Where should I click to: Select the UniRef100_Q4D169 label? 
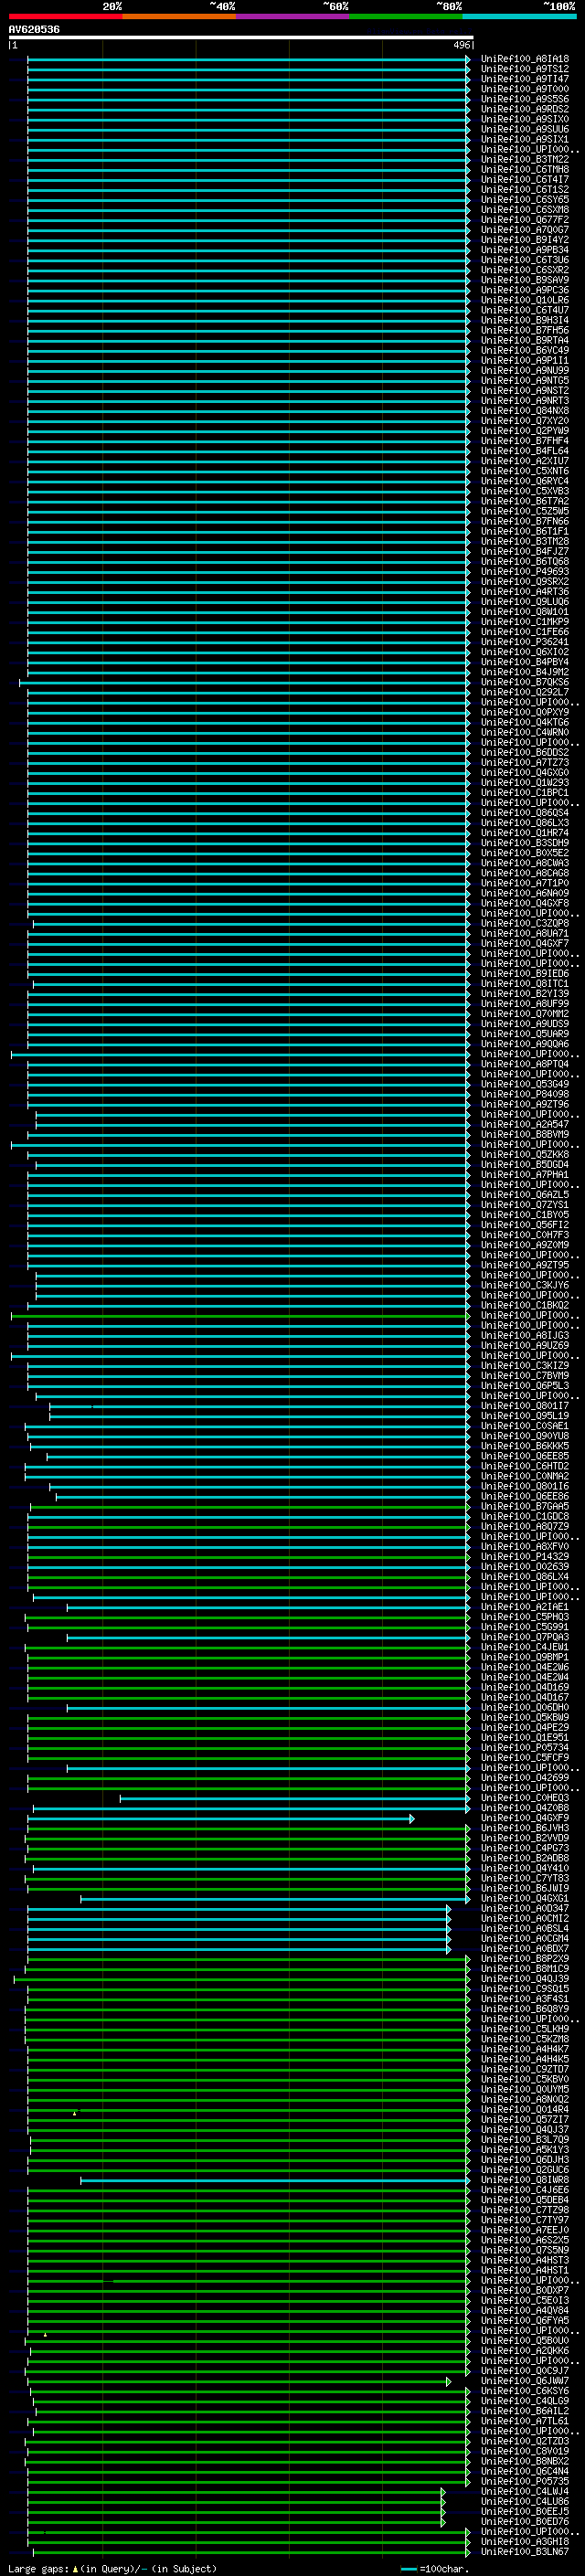(x=525, y=1688)
